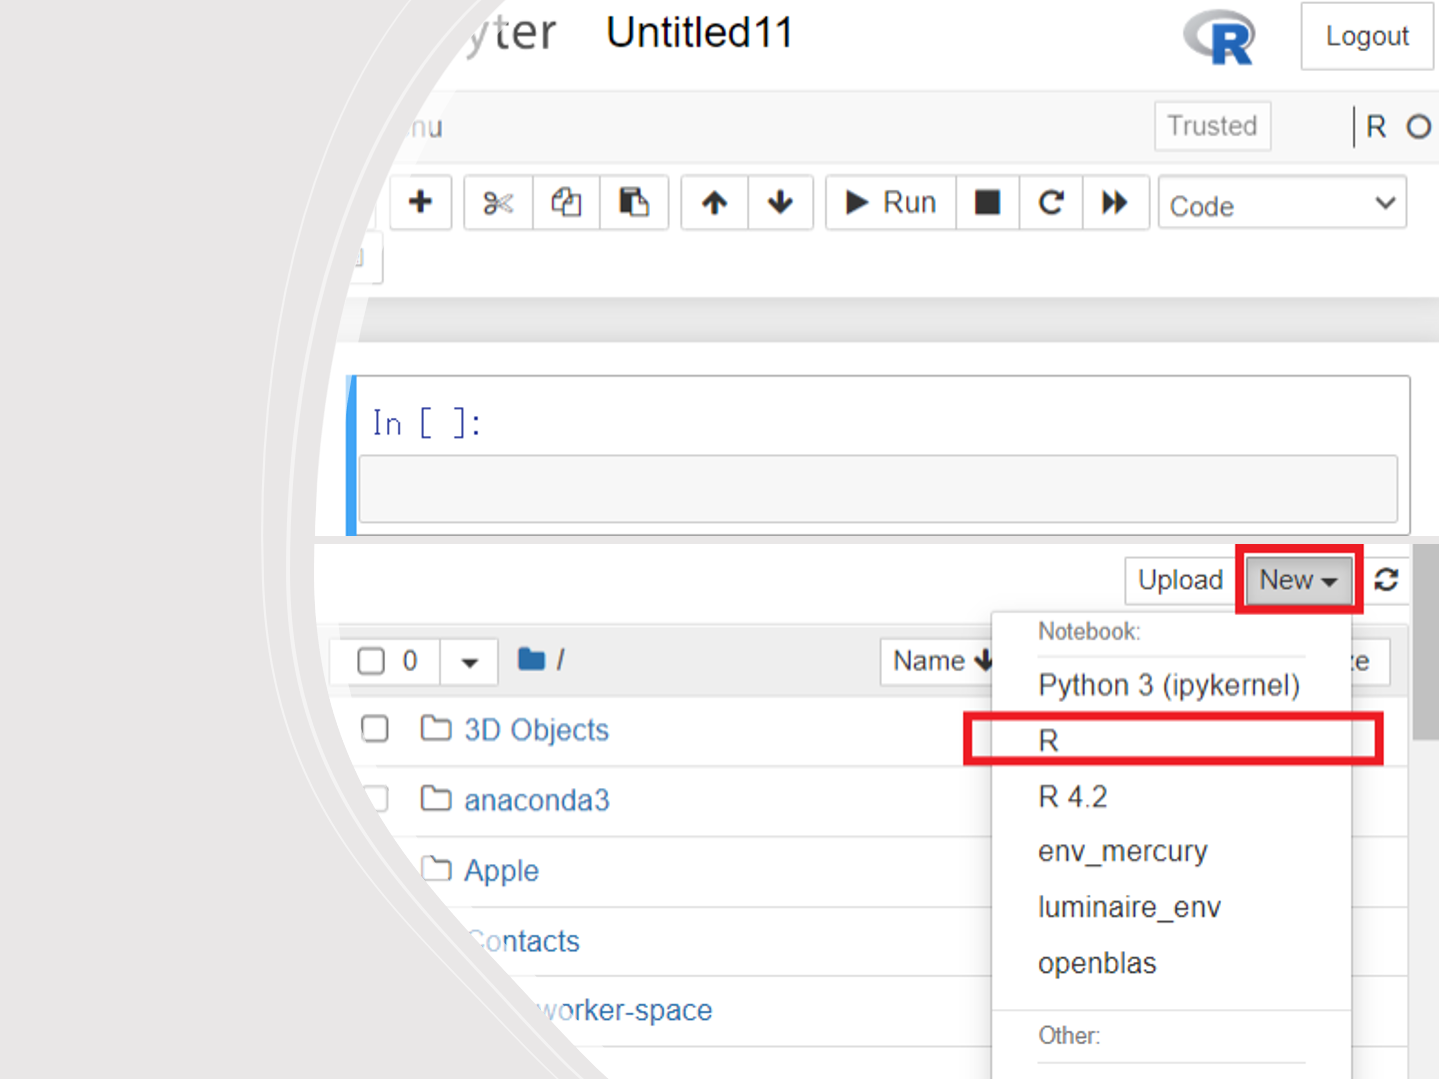Open the selection options caret dropdown
This screenshot has height=1079, width=1439.
click(469, 662)
